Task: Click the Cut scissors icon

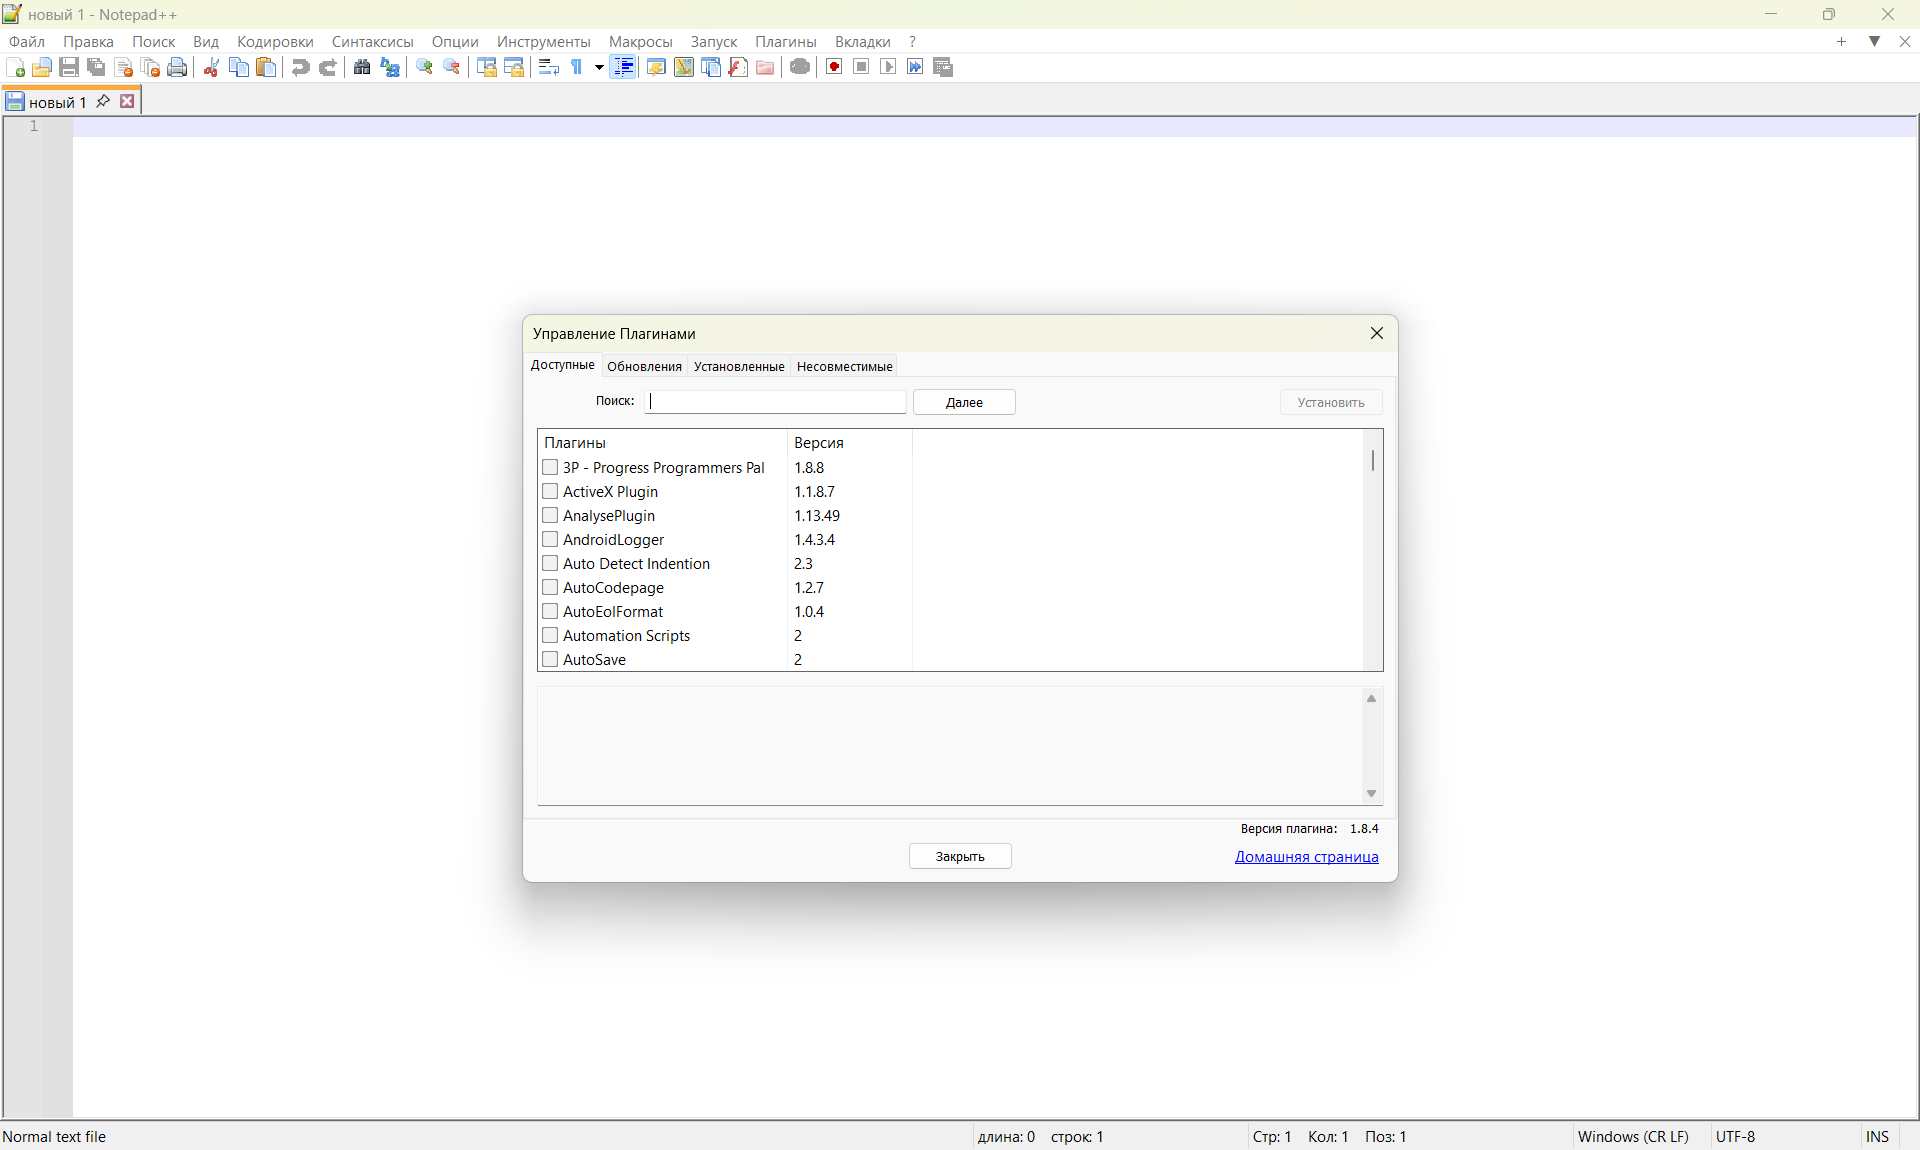Action: [x=211, y=67]
